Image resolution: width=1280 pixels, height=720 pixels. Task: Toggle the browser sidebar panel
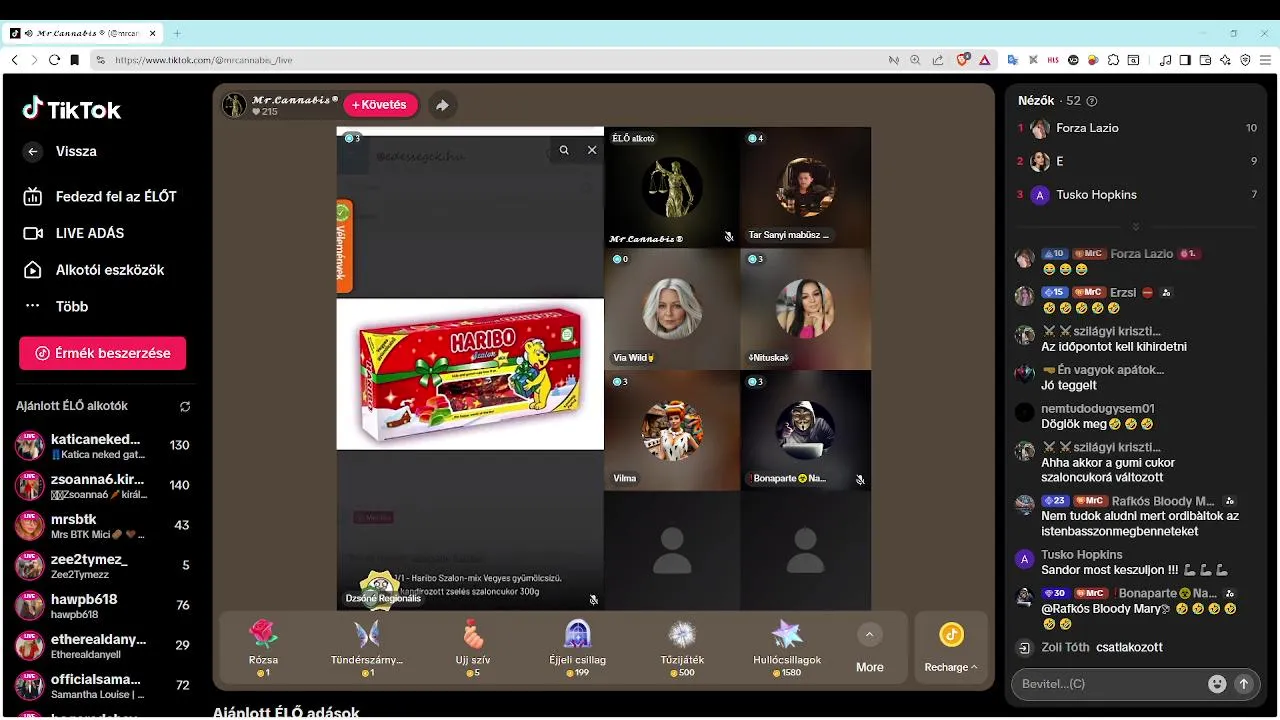[1185, 60]
